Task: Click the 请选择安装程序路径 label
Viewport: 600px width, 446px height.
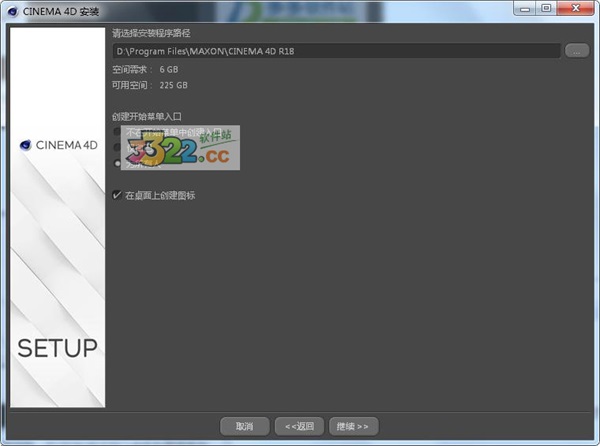Action: (151, 33)
